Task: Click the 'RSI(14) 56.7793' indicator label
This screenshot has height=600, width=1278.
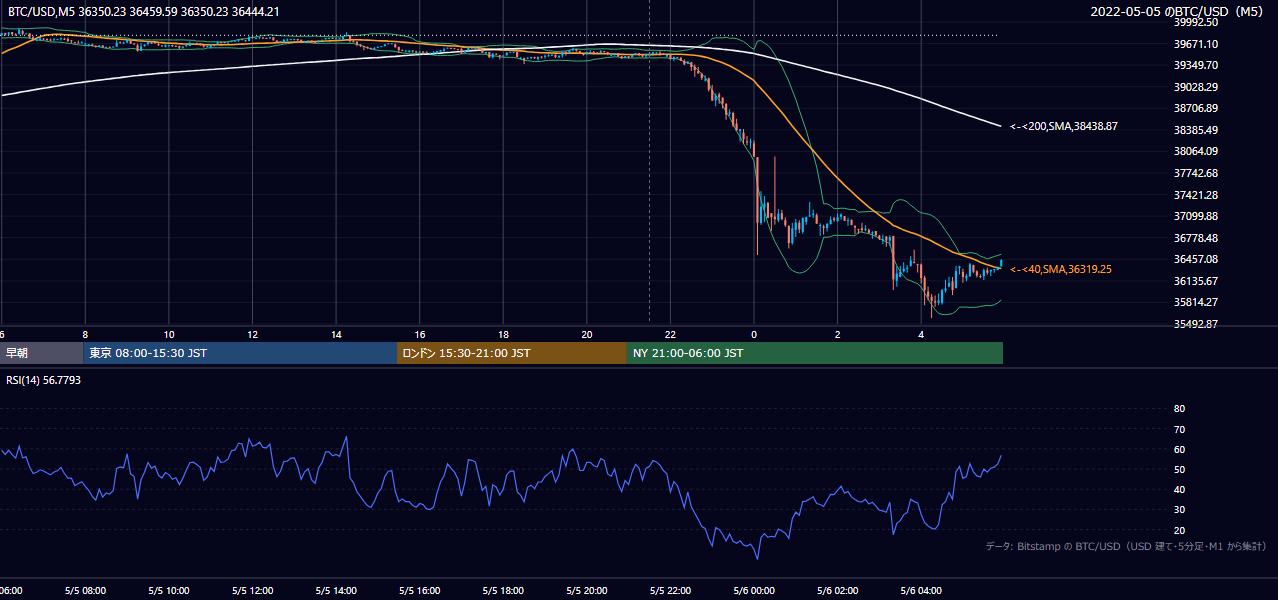Action: pyautogui.click(x=44, y=380)
